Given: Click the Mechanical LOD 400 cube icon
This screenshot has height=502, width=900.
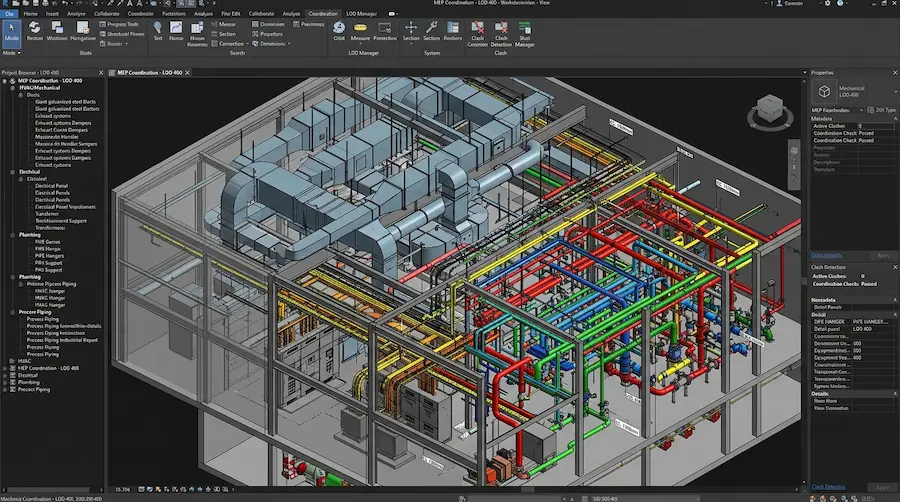Looking at the screenshot, I should coord(824,91).
